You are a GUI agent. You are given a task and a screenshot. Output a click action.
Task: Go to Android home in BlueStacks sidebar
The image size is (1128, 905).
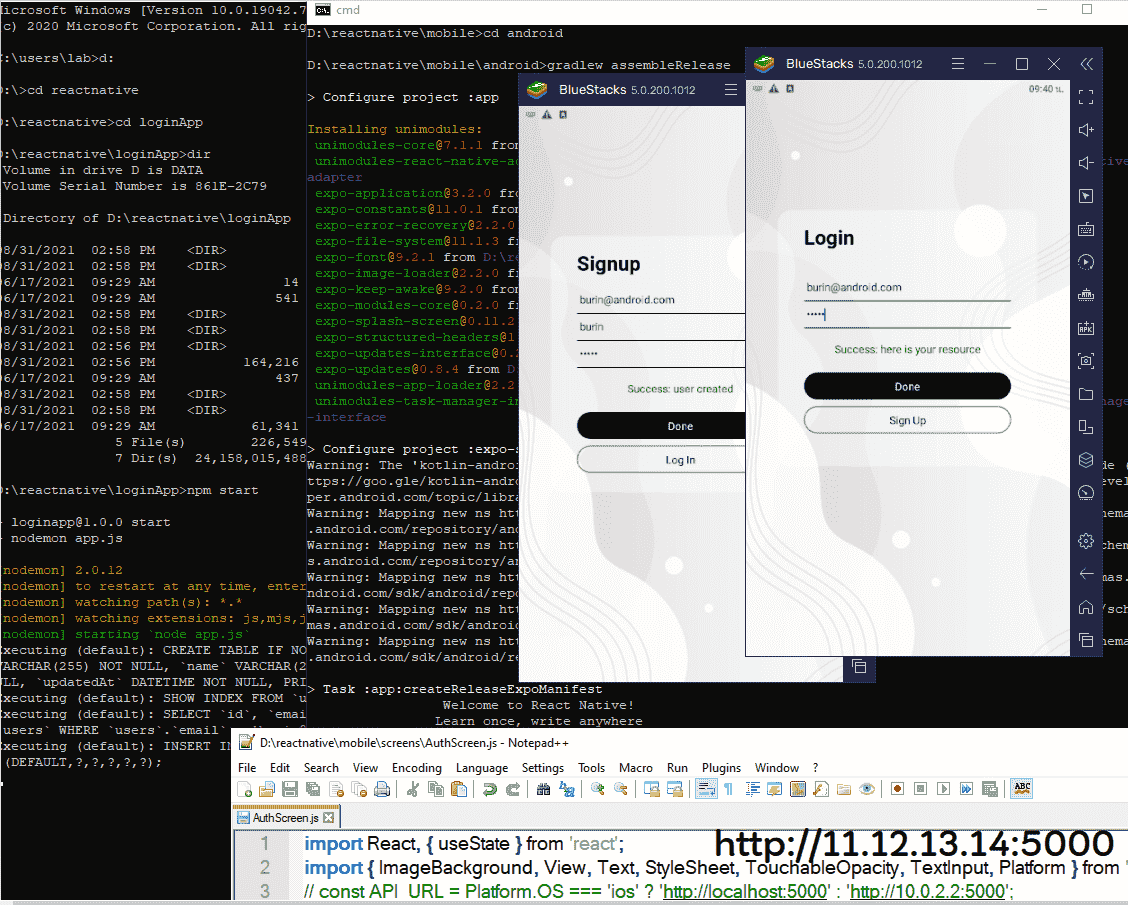pos(1086,607)
